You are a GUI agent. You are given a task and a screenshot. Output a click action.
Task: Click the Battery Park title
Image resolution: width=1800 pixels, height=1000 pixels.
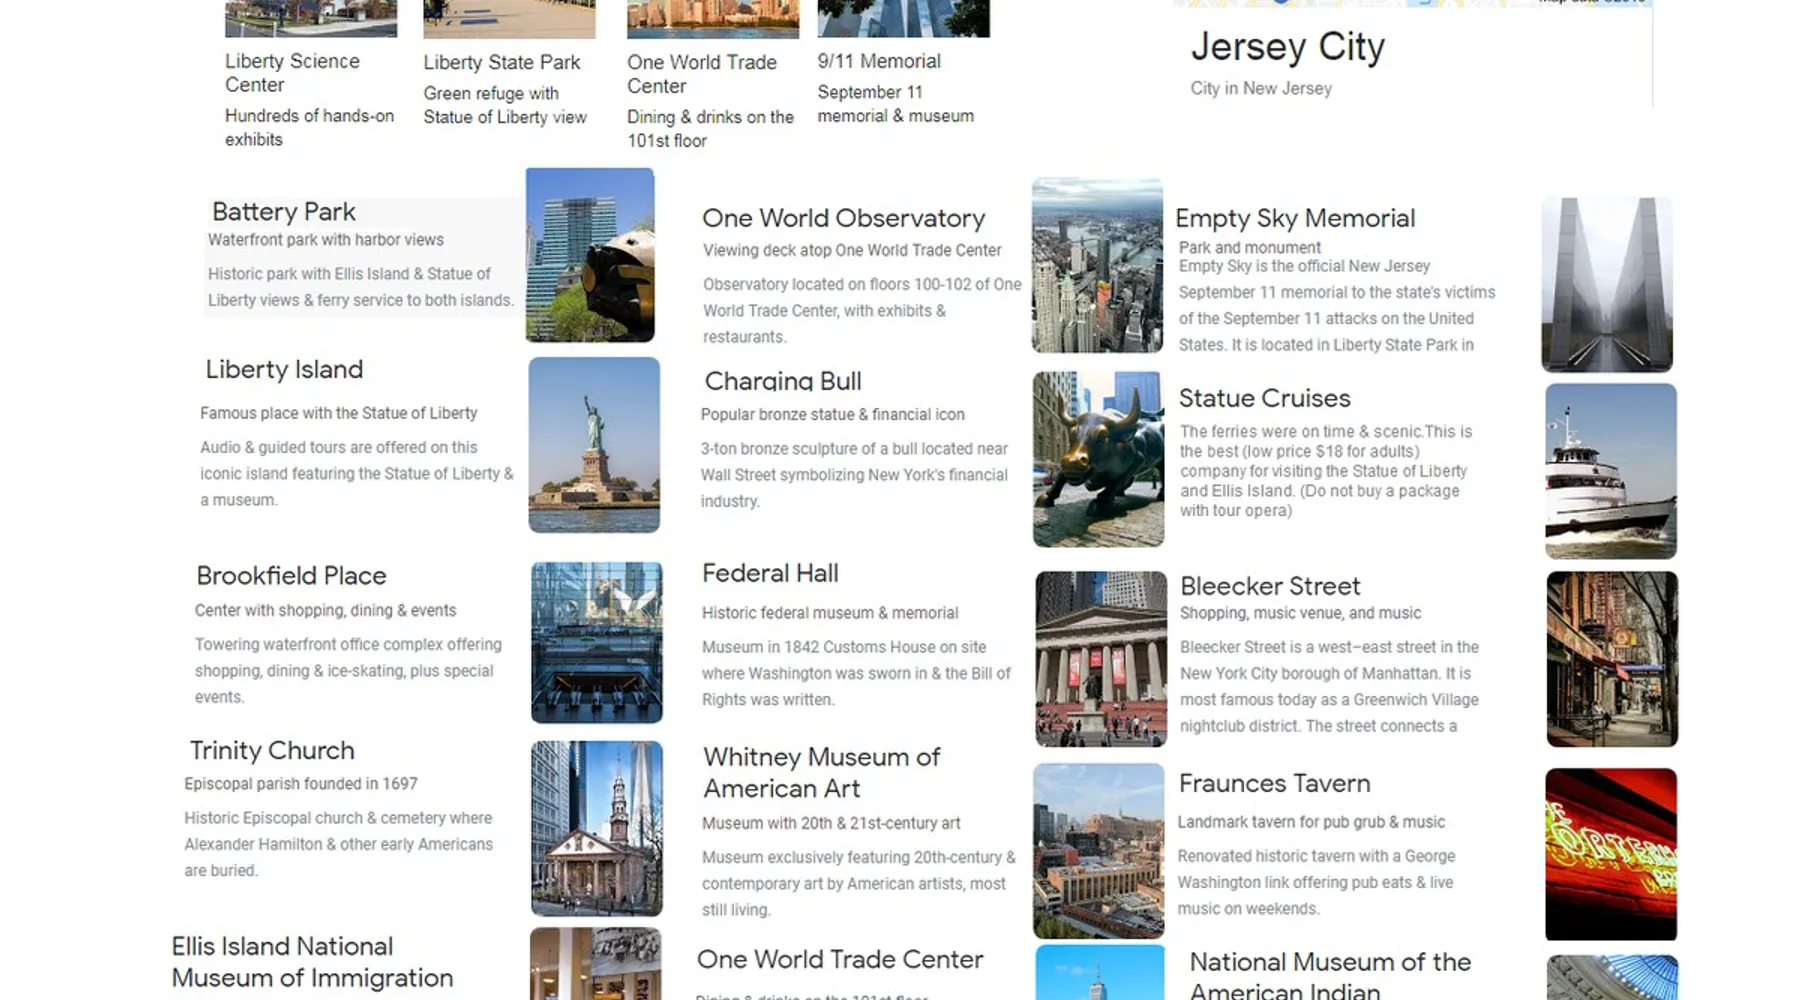coord(283,212)
